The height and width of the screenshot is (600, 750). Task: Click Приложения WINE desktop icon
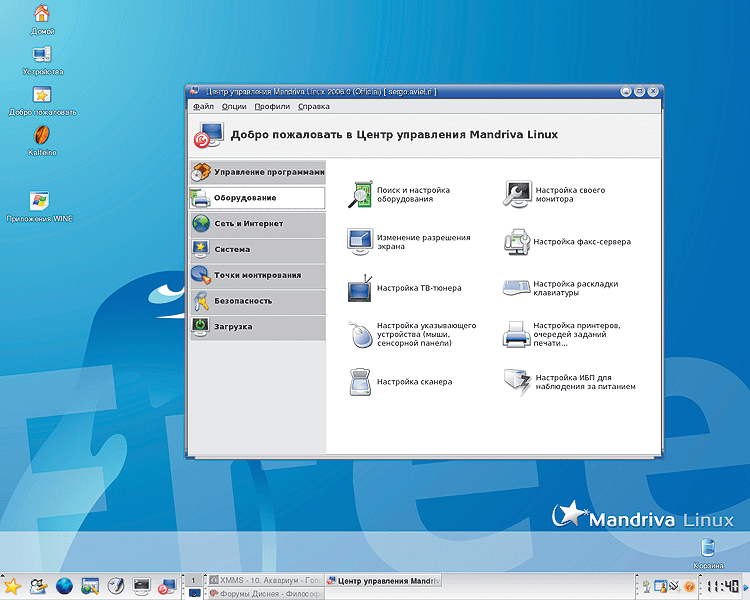39,207
